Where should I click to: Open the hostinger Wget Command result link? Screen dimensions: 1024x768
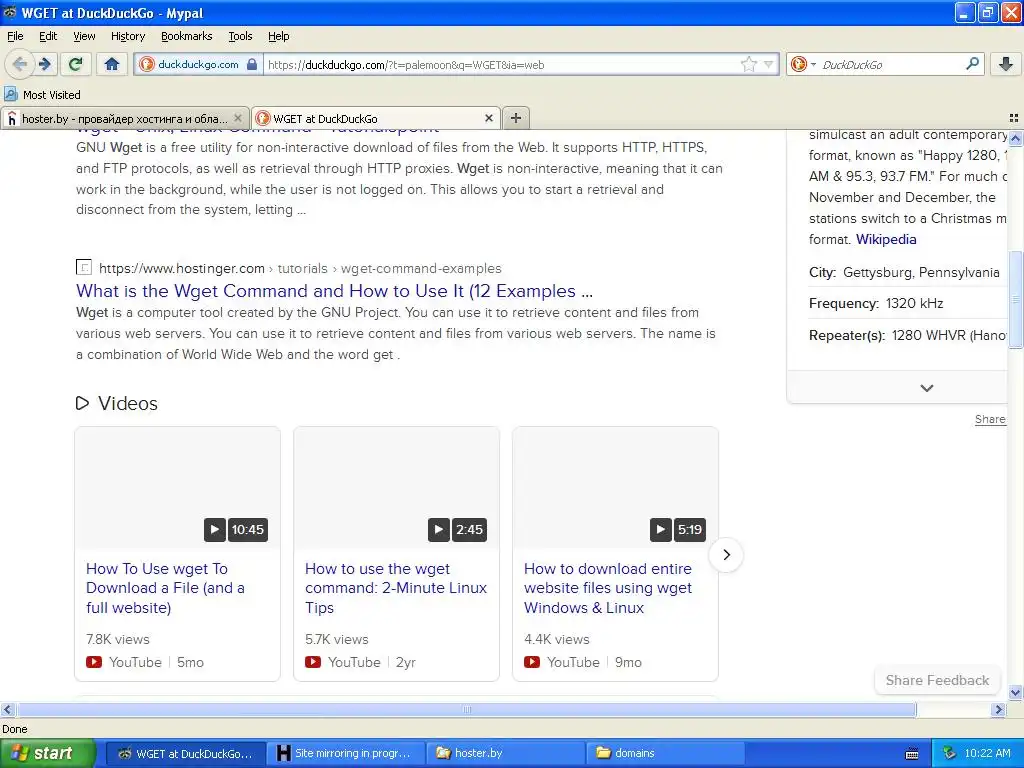(334, 291)
